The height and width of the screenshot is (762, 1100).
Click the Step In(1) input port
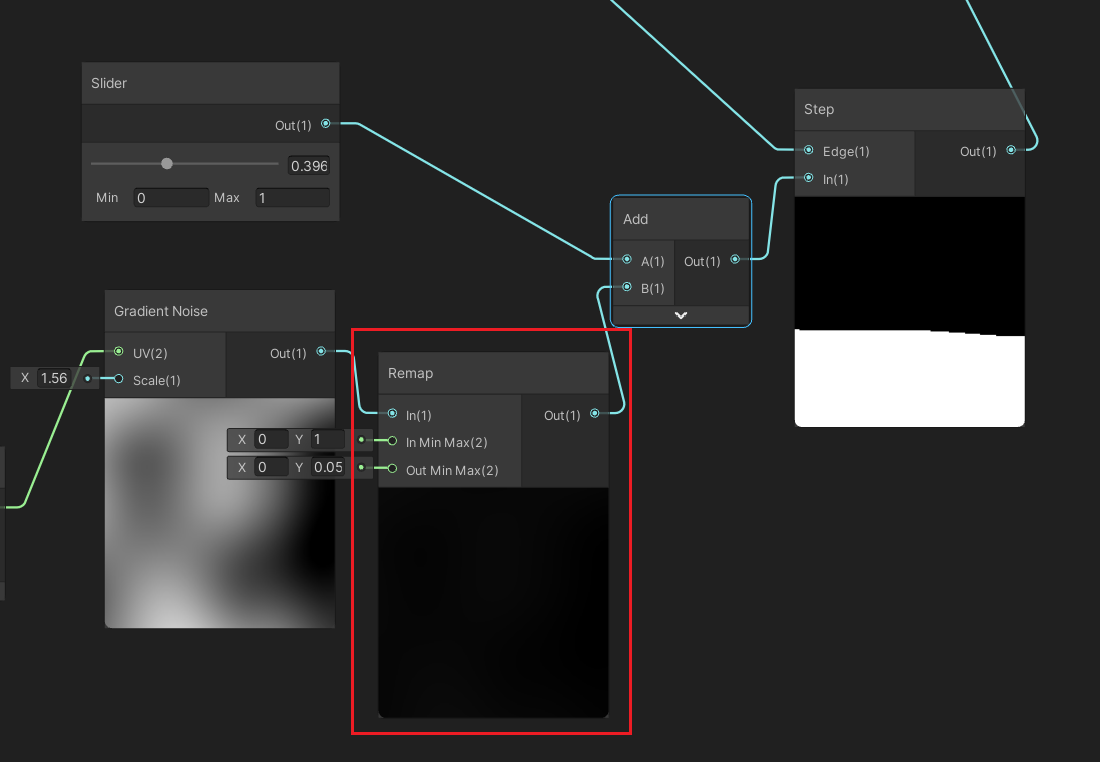(809, 178)
